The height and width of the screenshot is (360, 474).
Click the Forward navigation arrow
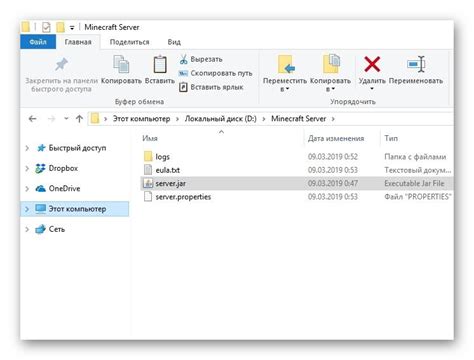click(51, 119)
